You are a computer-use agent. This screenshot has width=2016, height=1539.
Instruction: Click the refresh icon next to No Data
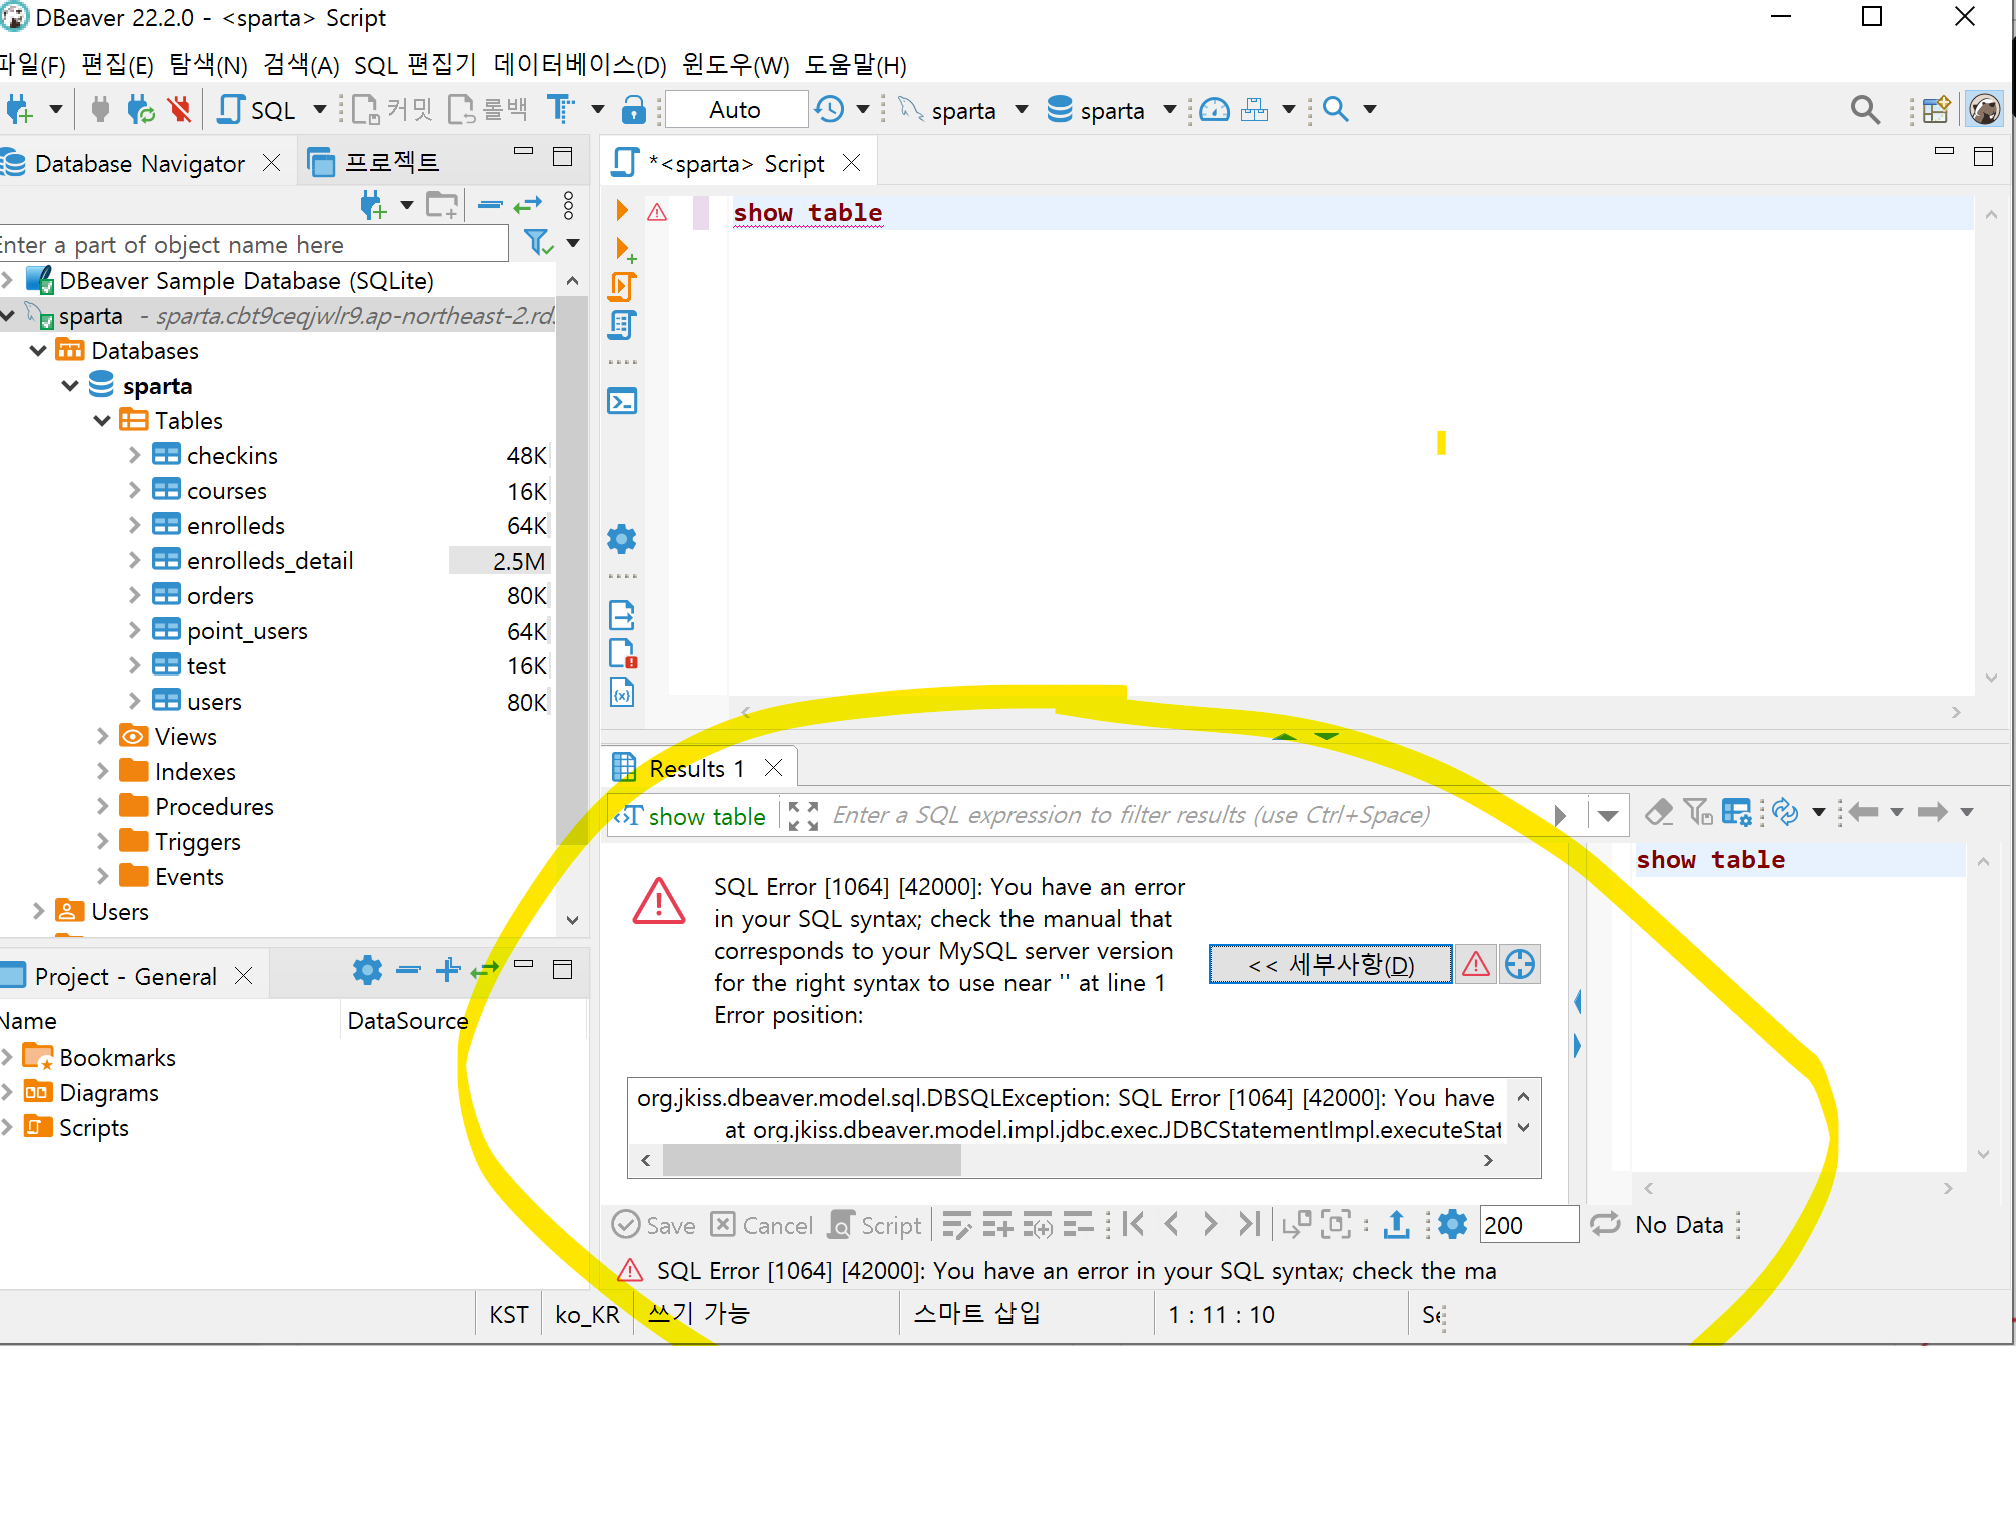(1605, 1224)
